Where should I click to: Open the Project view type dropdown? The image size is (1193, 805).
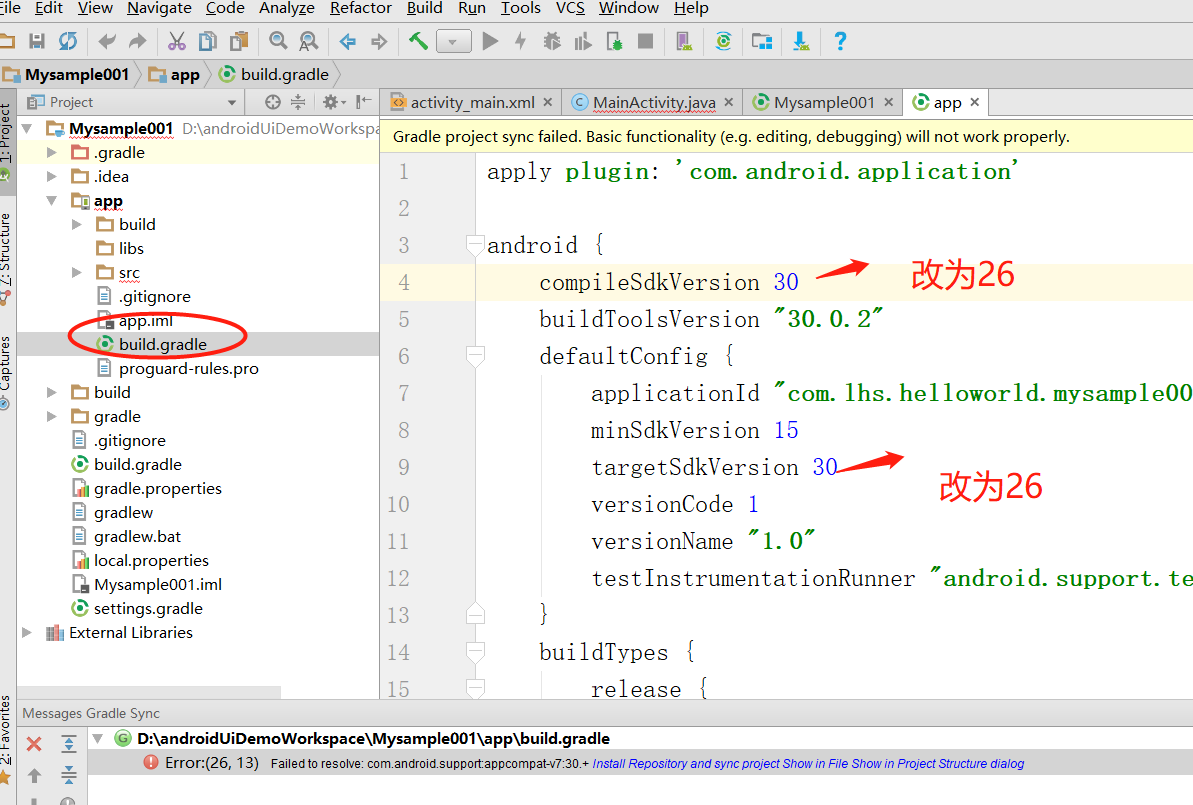231,102
